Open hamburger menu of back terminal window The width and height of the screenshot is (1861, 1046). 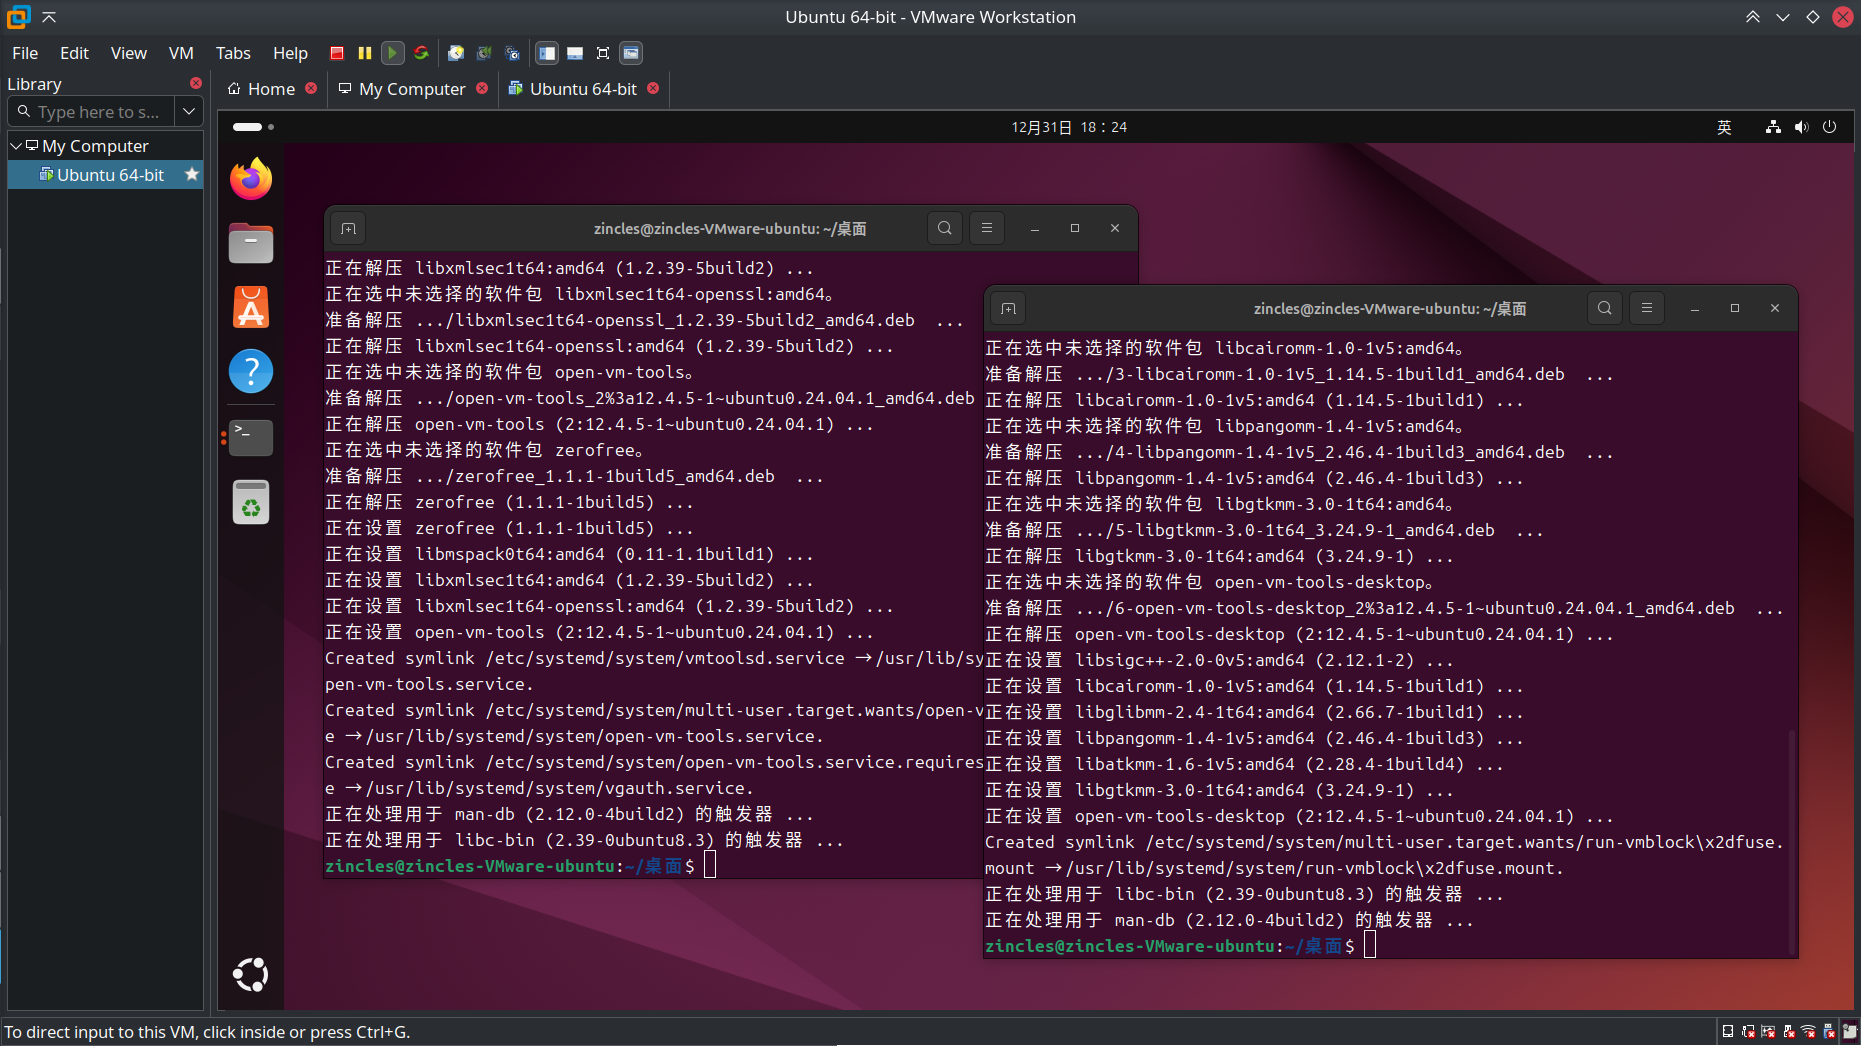987,228
